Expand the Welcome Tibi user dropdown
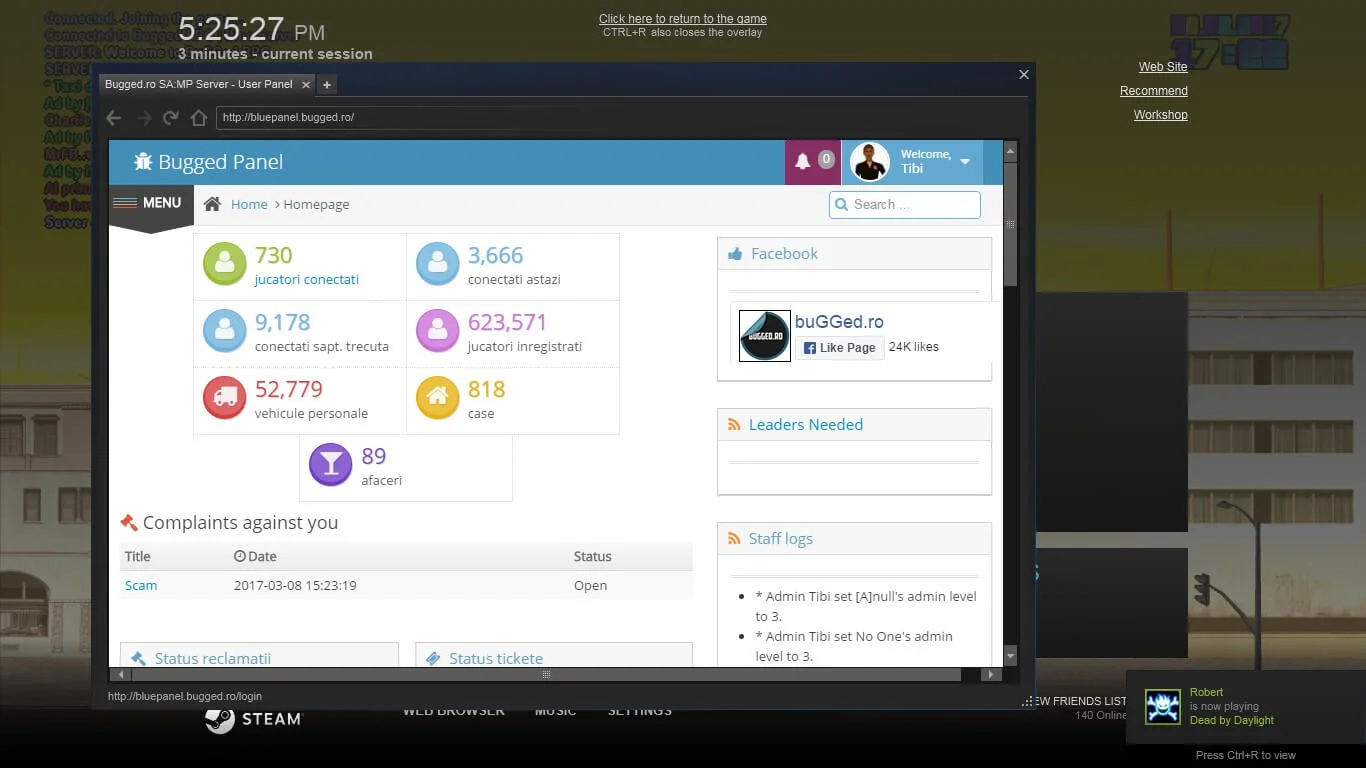This screenshot has width=1366, height=768. coord(965,162)
